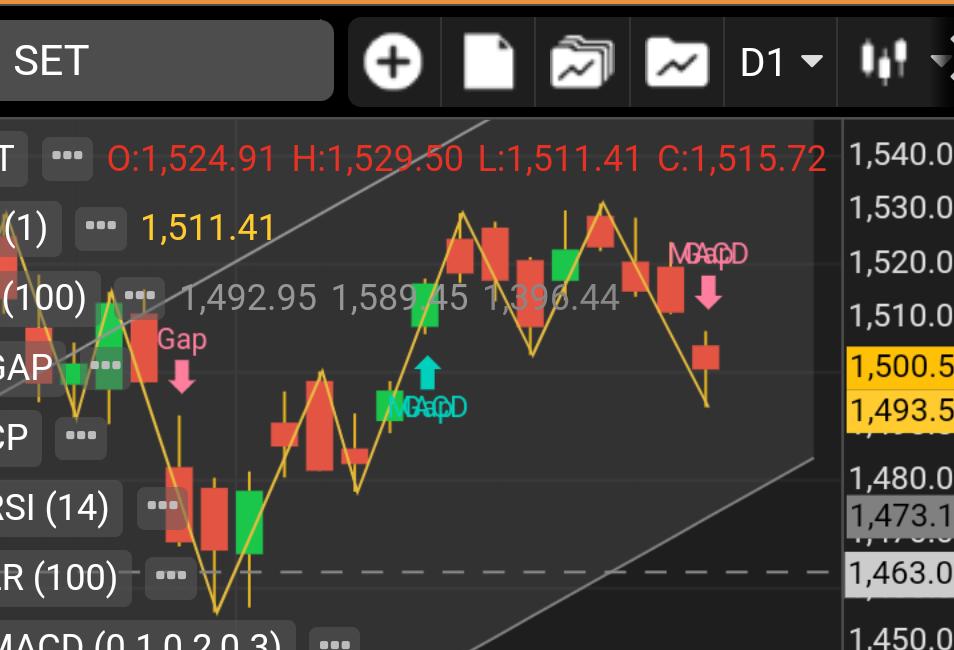The width and height of the screenshot is (954, 650).
Task: Click the teal MACD up arrow signal
Action: [x=427, y=372]
